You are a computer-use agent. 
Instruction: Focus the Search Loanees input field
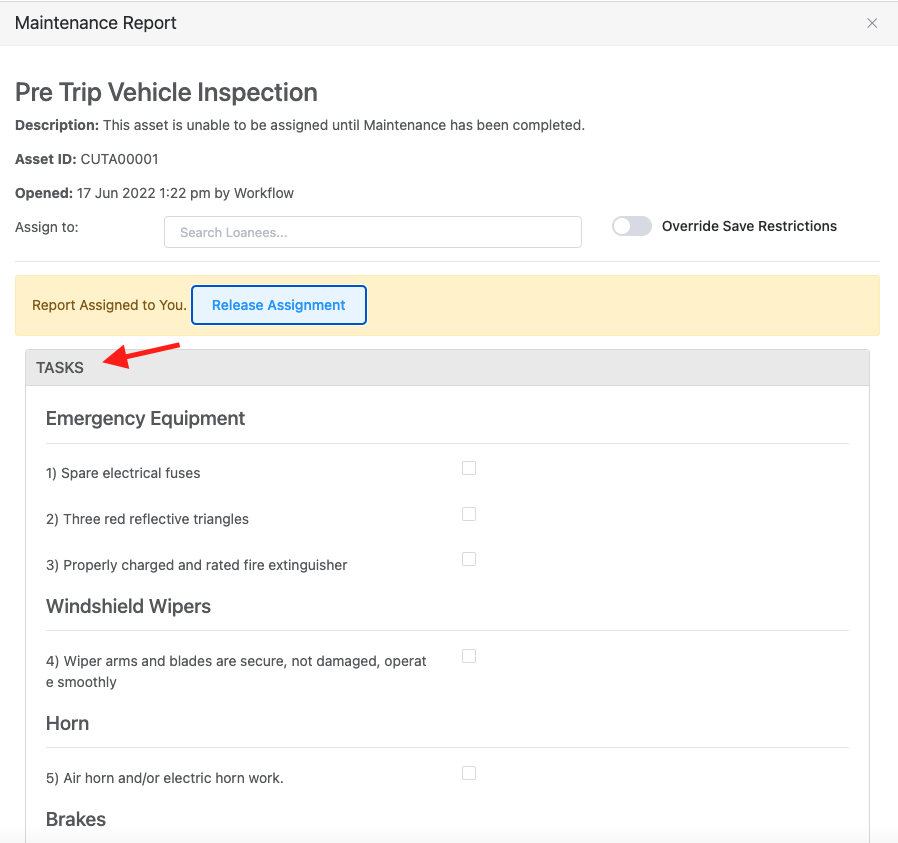pos(372,232)
